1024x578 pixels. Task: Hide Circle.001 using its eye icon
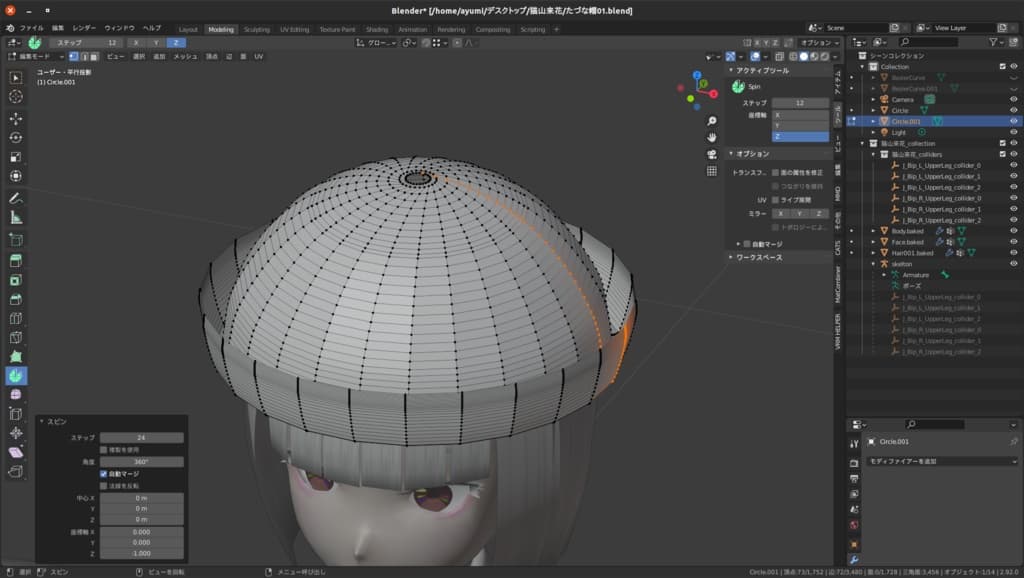tap(1013, 121)
